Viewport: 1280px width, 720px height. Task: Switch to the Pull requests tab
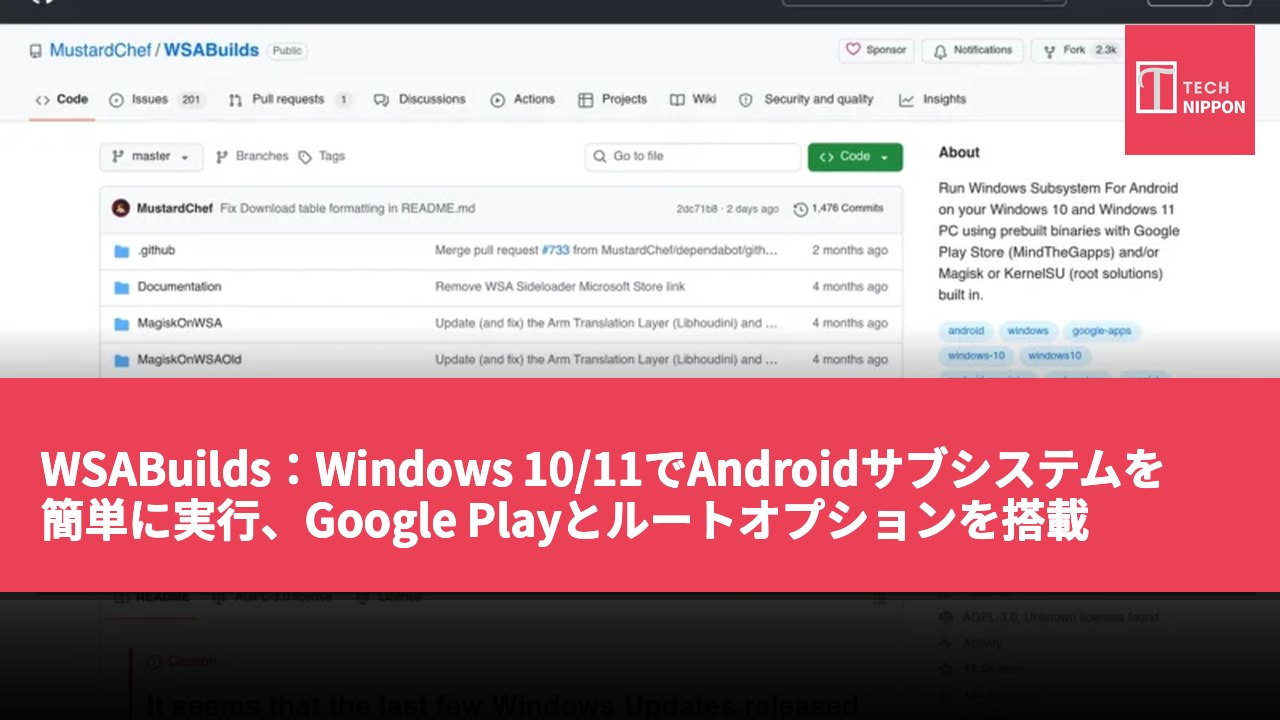[x=290, y=99]
